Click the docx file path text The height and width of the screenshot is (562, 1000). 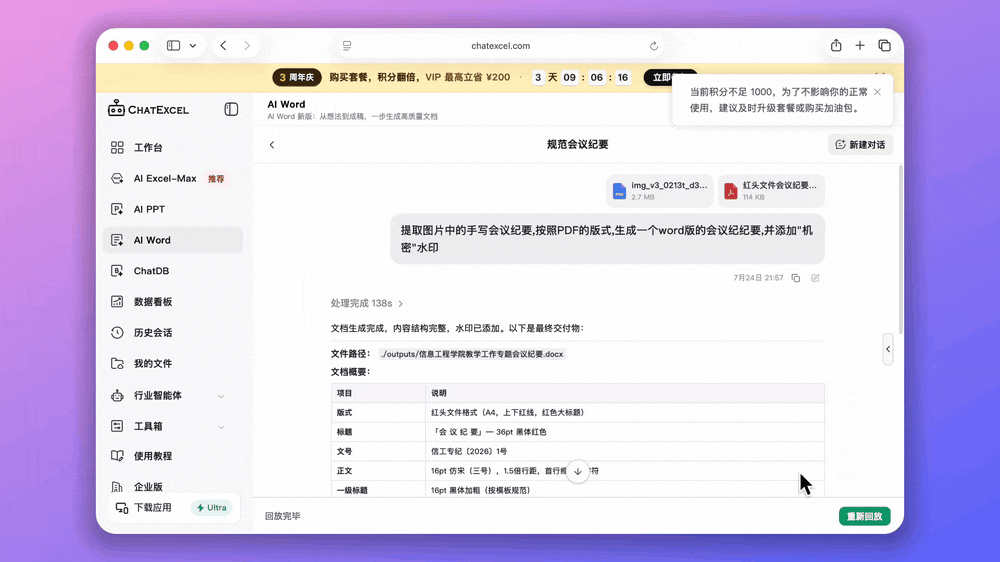tap(472, 354)
